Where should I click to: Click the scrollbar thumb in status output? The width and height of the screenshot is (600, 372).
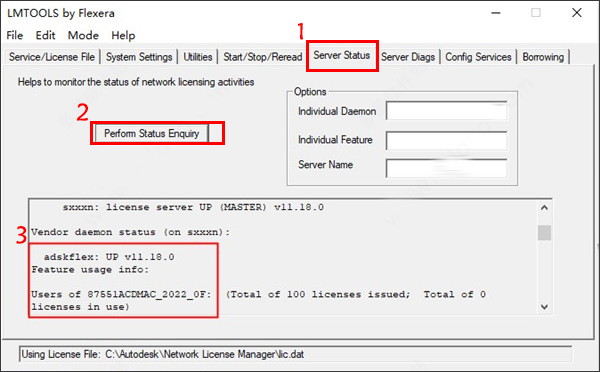(544, 233)
